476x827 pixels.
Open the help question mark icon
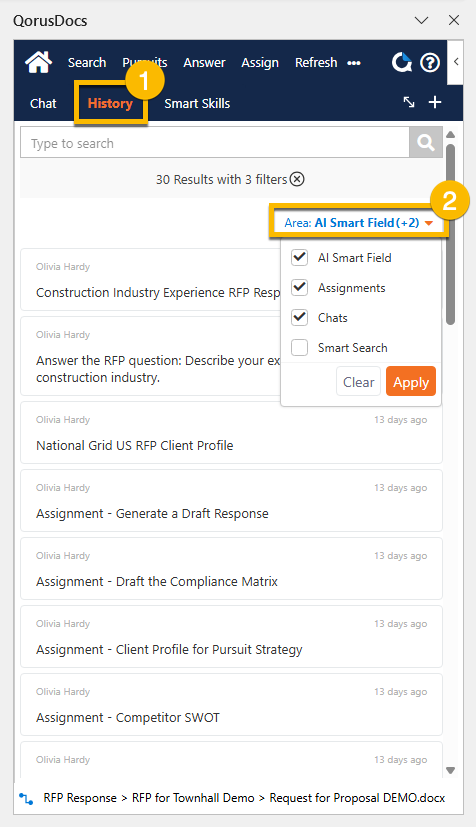click(430, 63)
